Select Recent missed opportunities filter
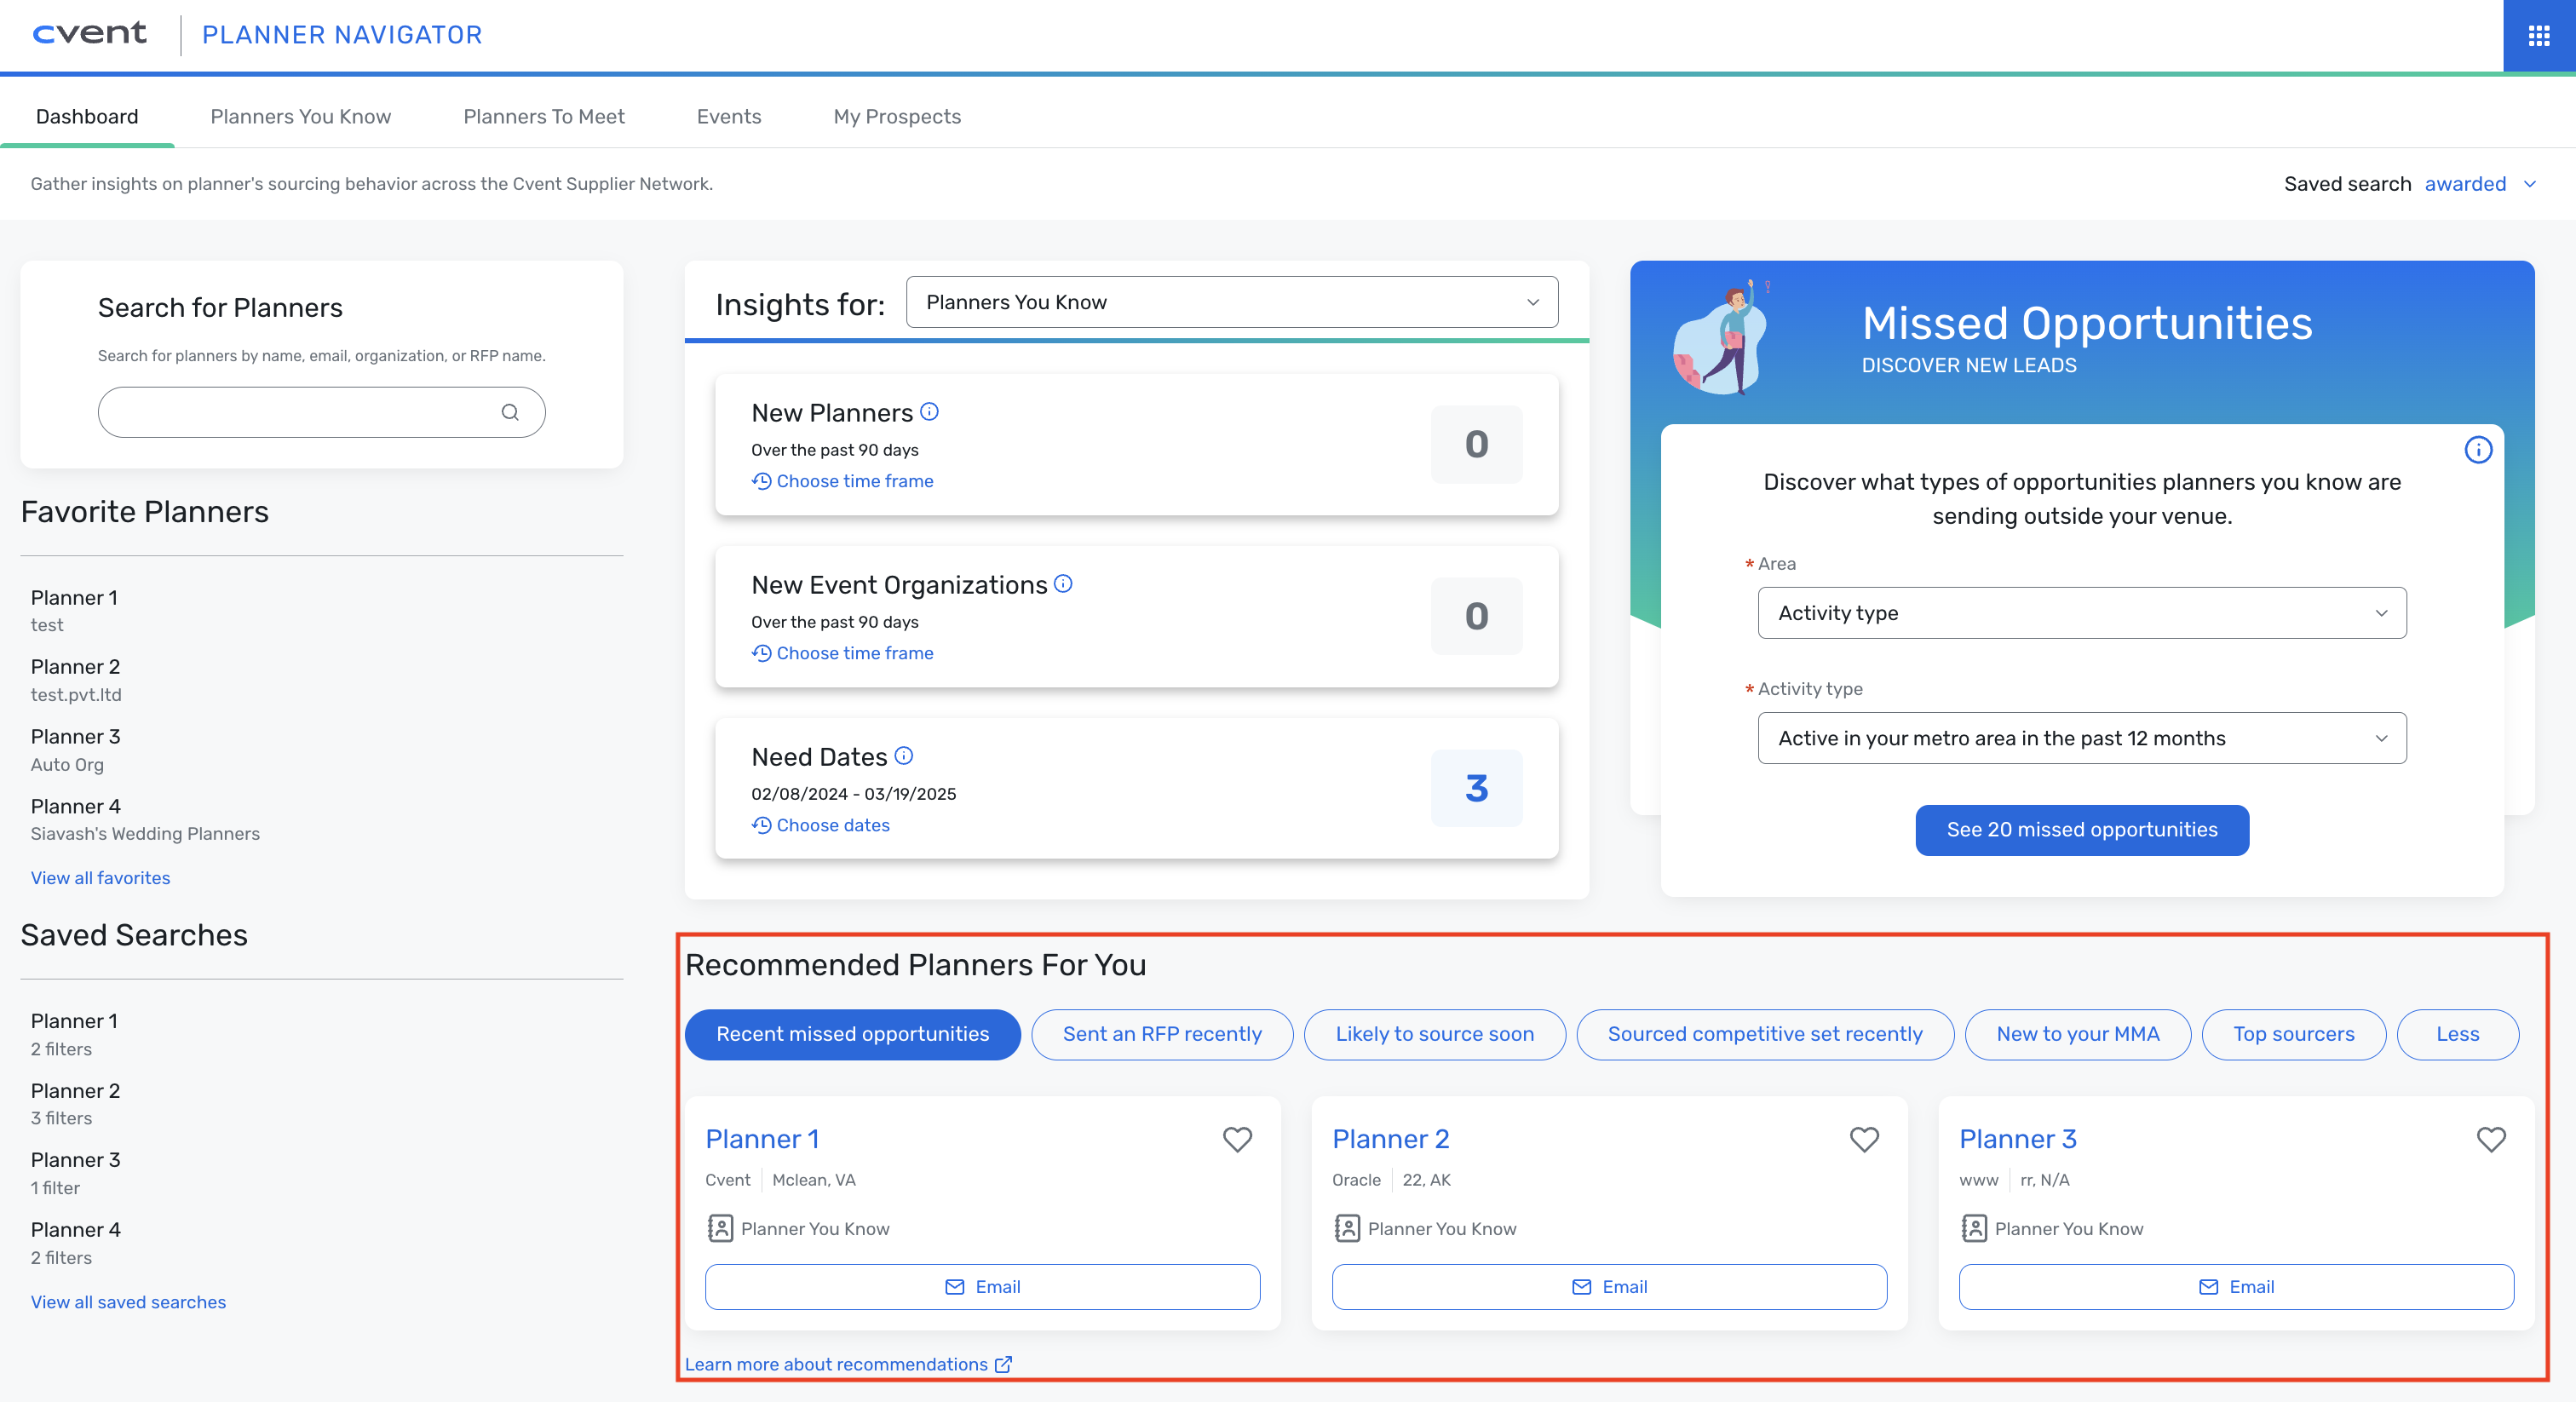 pos(853,1034)
